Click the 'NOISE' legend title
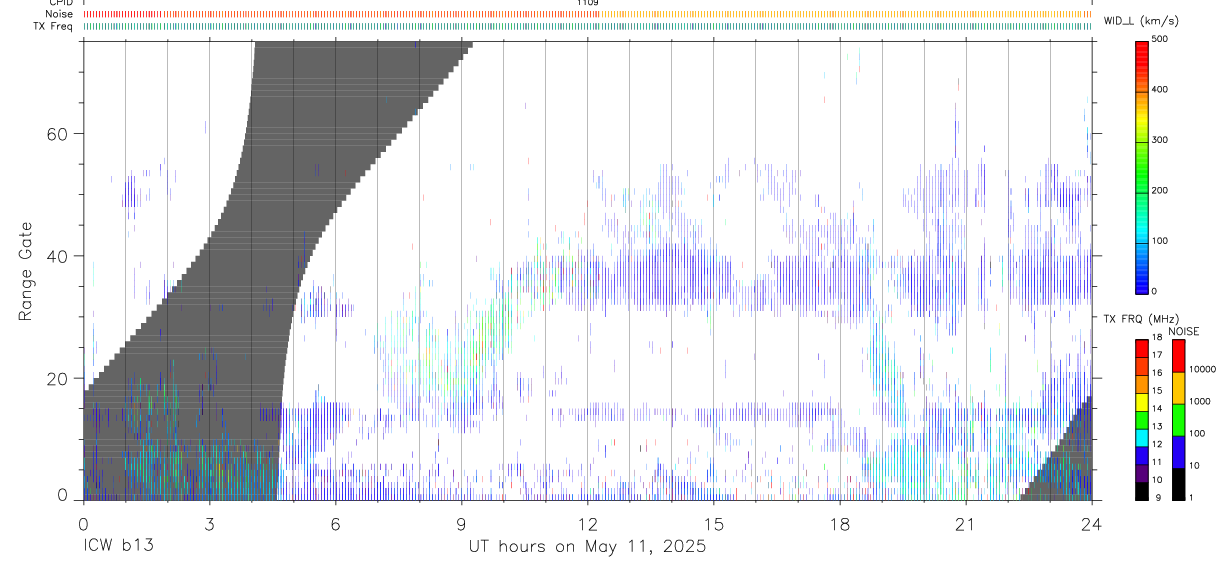This screenshot has width=1228, height=567. click(1184, 331)
